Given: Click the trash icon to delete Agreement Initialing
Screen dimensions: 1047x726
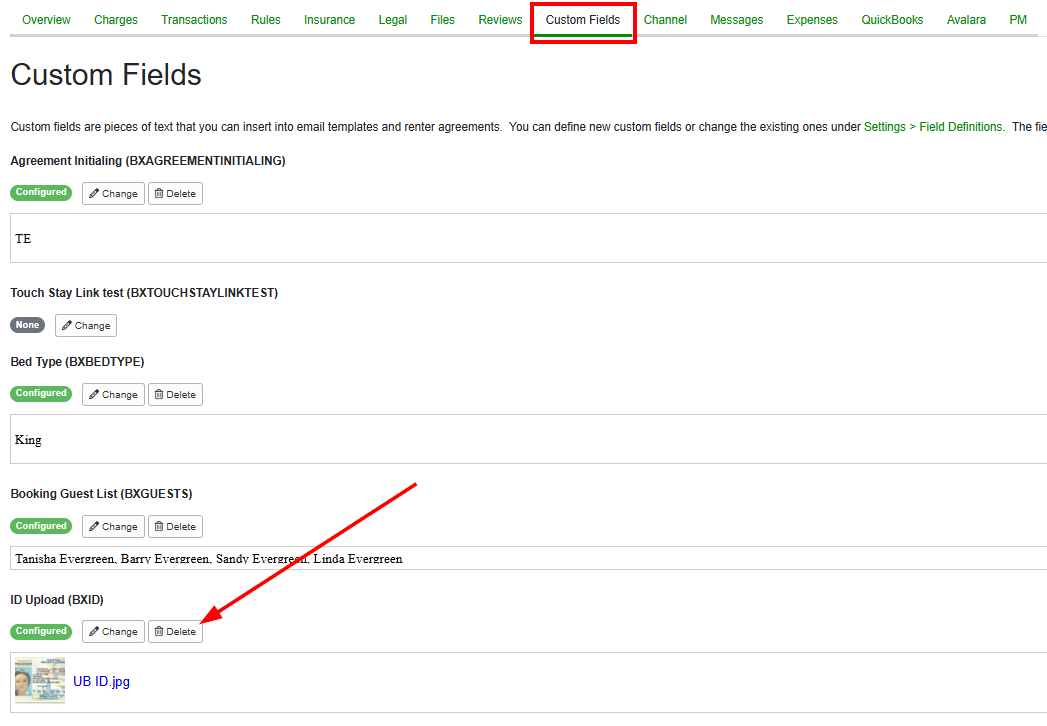Looking at the screenshot, I should 160,193.
